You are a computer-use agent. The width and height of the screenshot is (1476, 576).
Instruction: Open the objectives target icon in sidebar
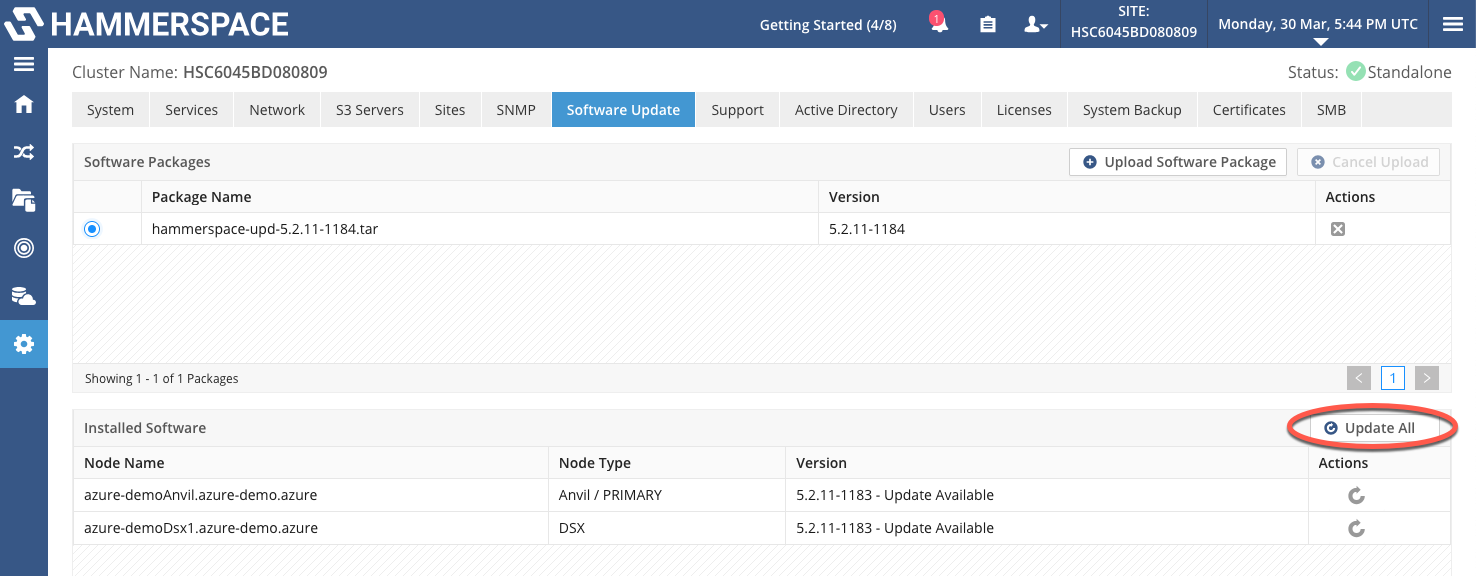[23, 248]
